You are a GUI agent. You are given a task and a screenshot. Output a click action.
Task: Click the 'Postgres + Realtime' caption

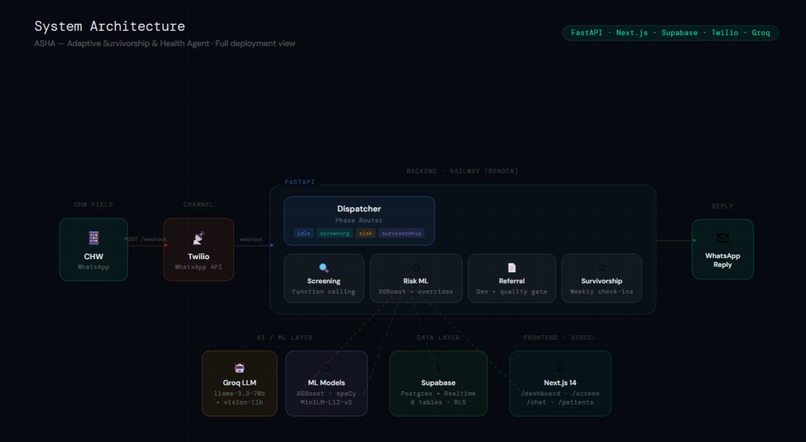pos(438,394)
